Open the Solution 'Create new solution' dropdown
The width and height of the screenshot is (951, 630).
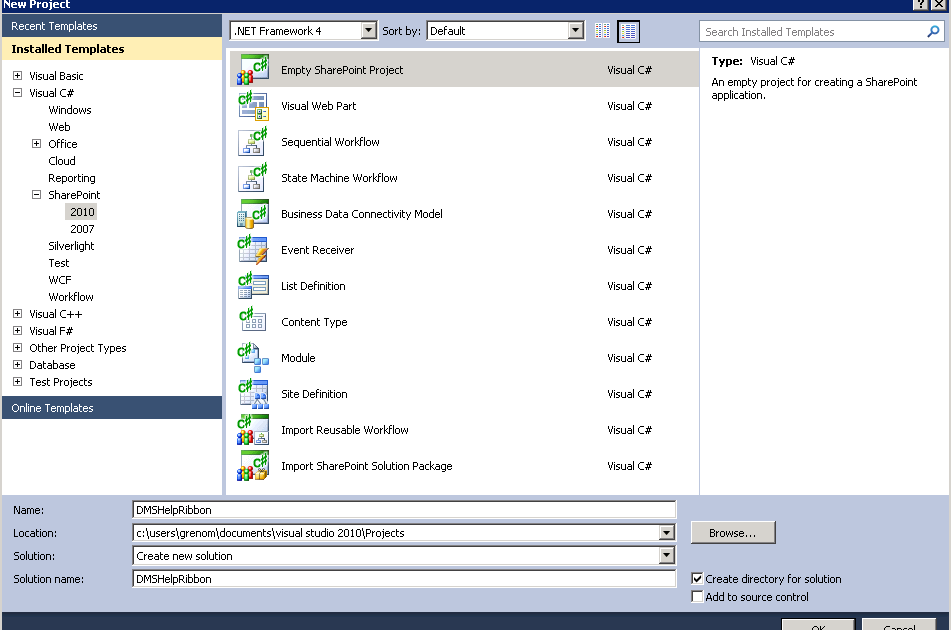[x=667, y=556]
